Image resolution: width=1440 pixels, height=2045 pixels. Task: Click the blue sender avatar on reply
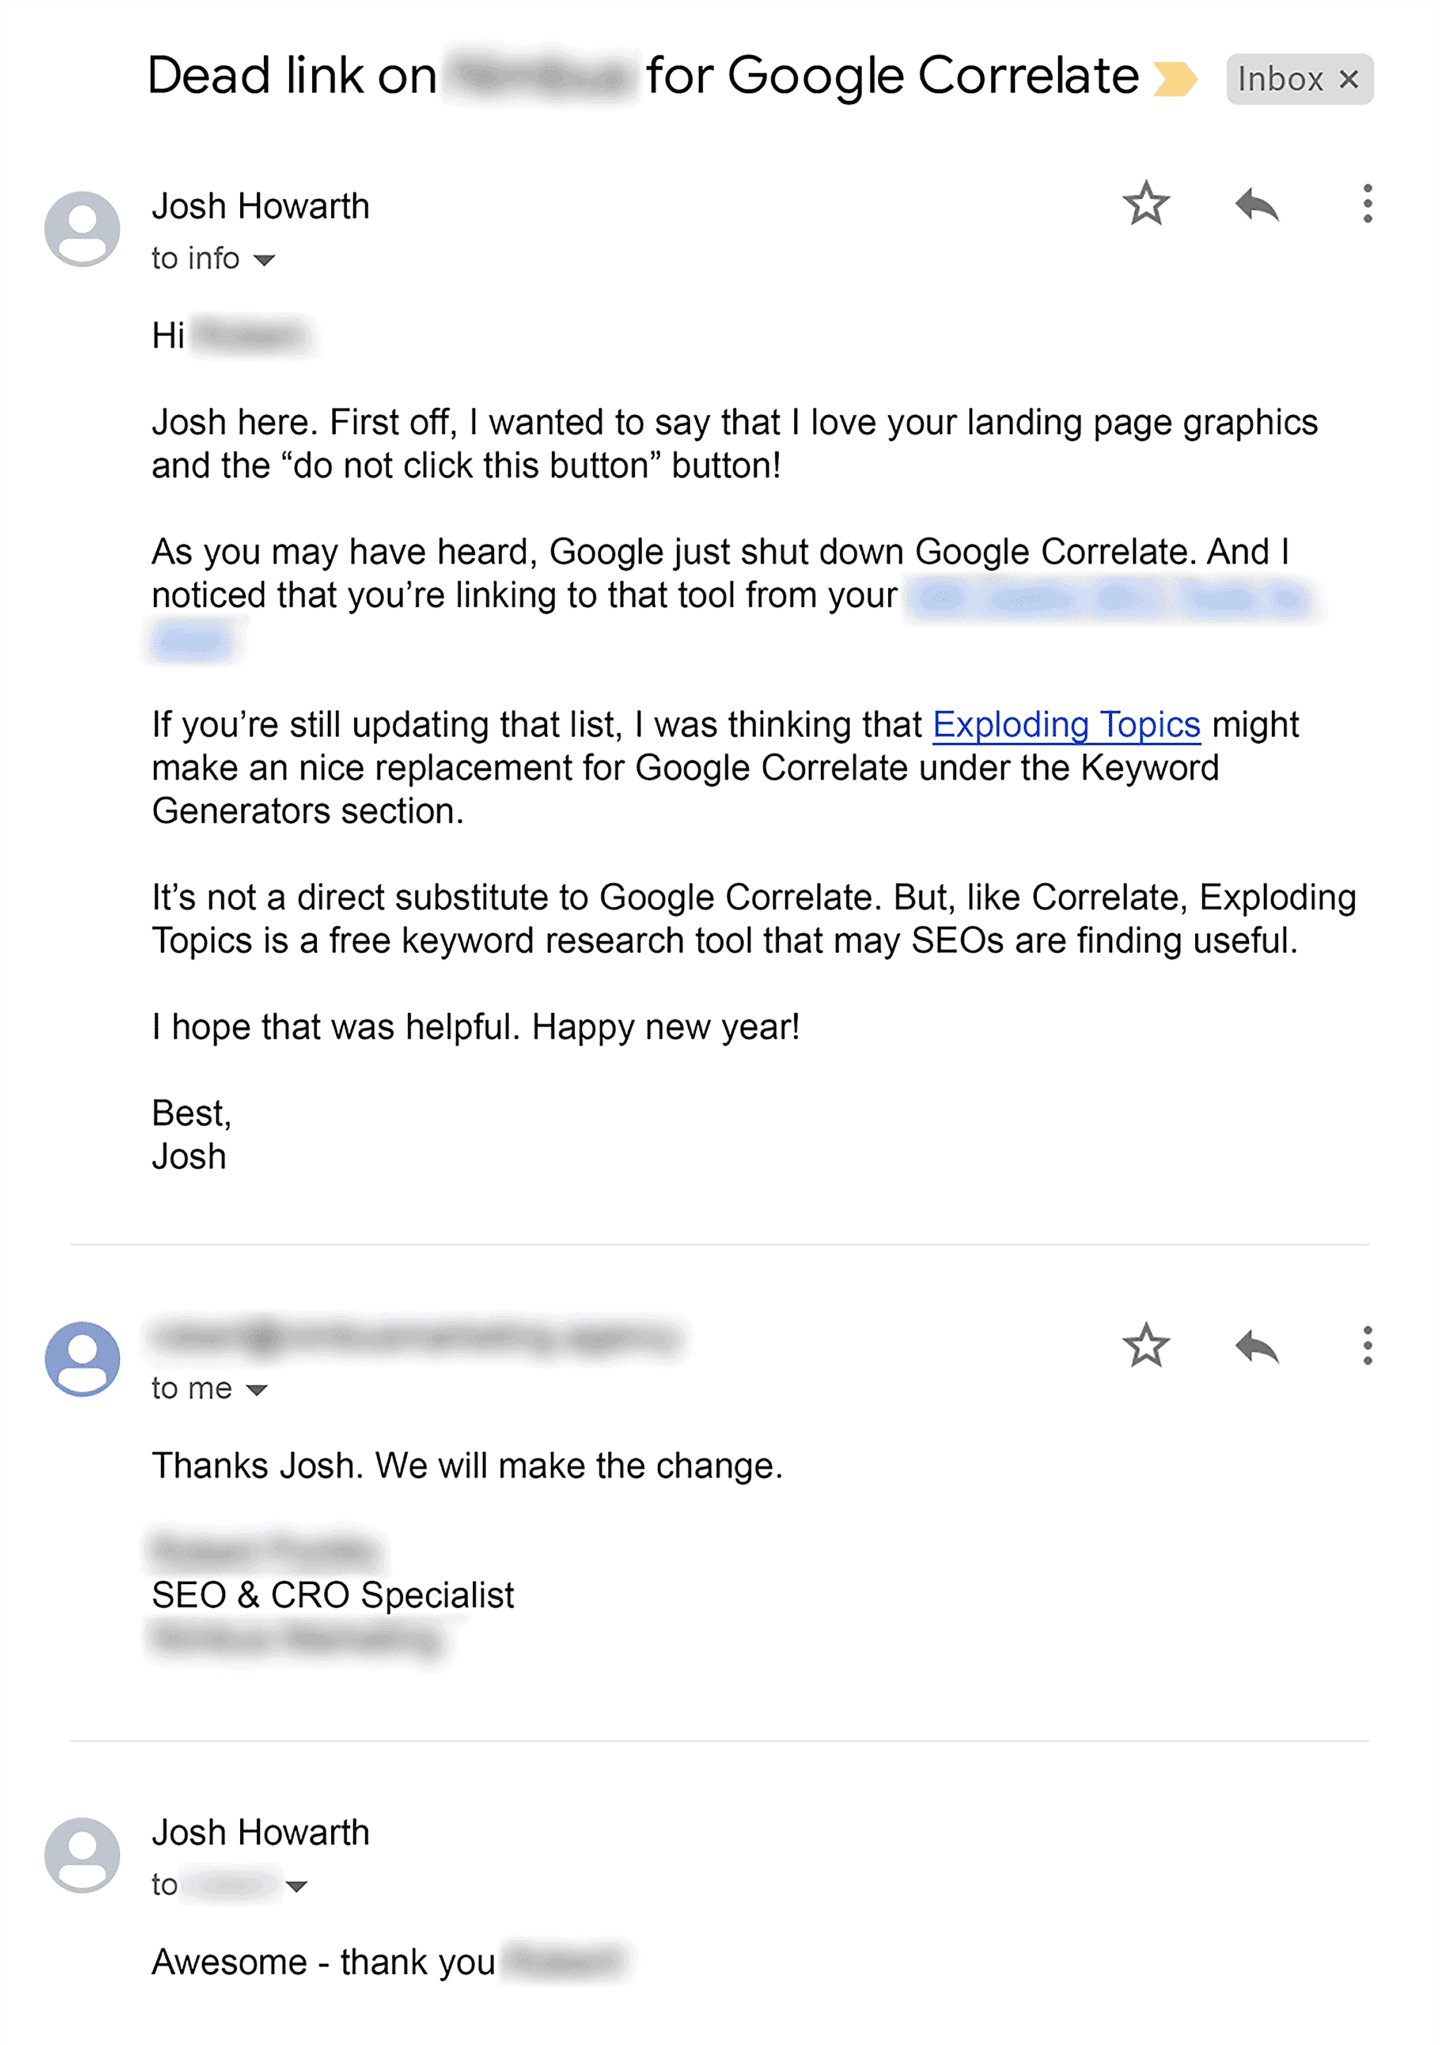tap(82, 1359)
